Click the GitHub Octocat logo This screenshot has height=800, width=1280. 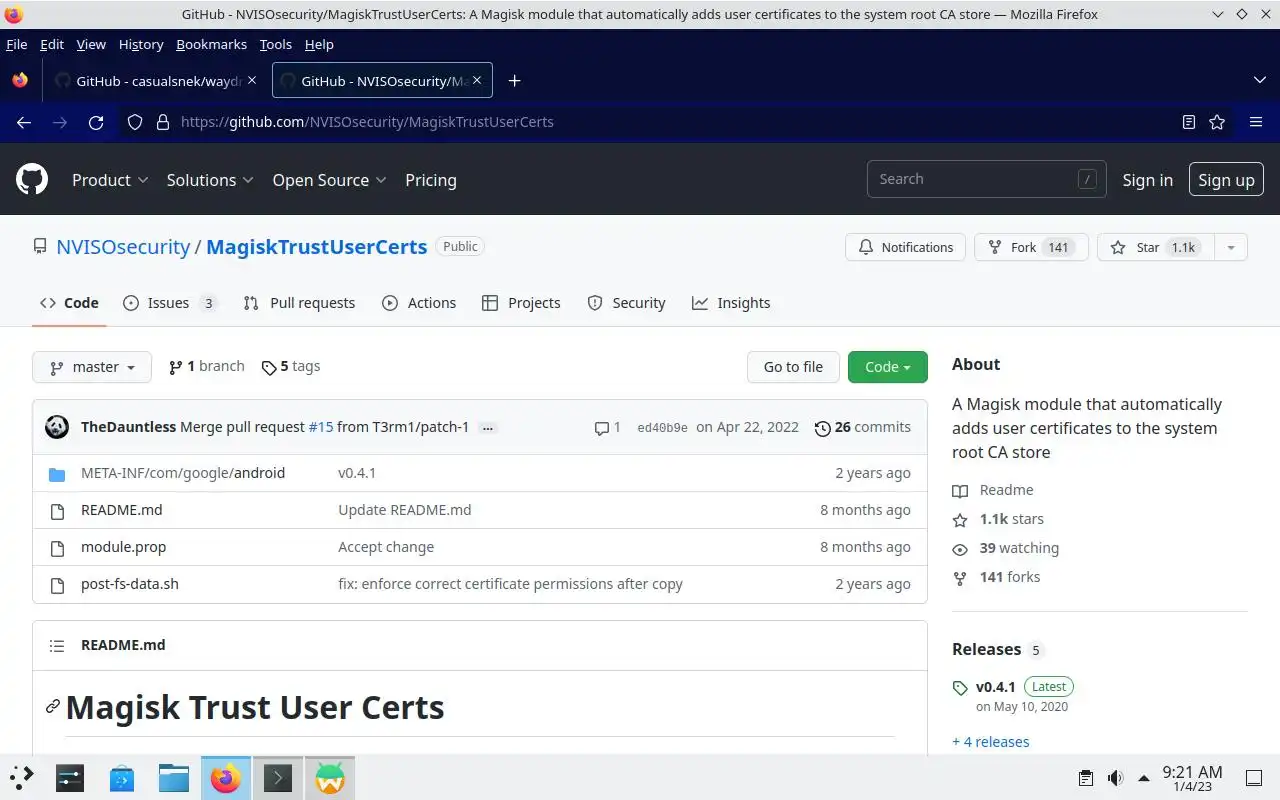pyautogui.click(x=32, y=180)
